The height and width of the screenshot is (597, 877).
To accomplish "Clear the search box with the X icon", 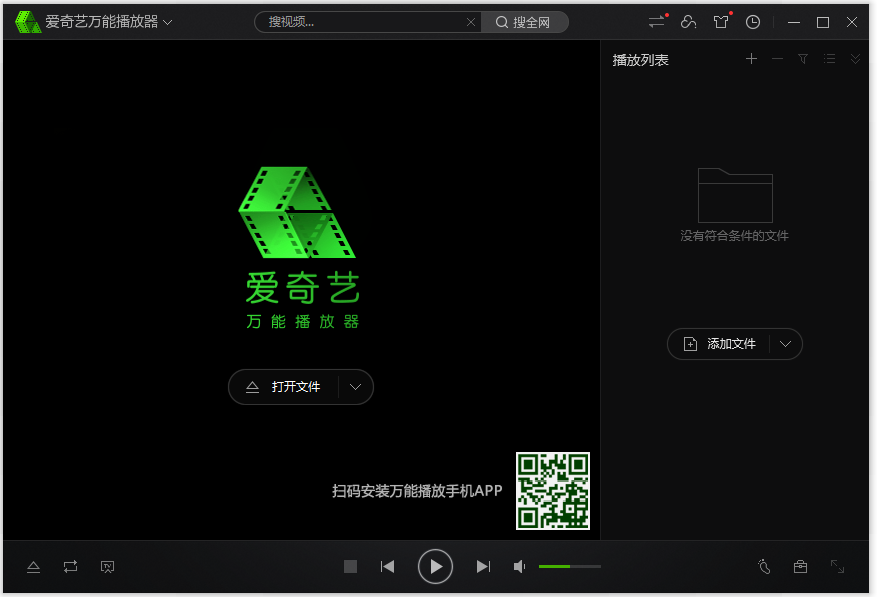I will (x=471, y=22).
